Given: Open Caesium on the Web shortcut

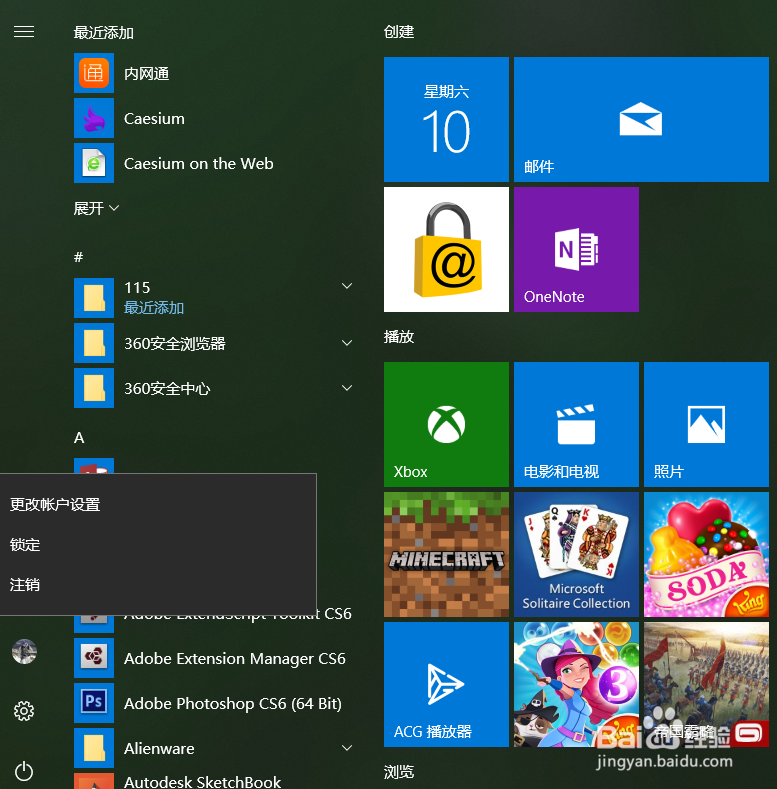Looking at the screenshot, I should (214, 163).
